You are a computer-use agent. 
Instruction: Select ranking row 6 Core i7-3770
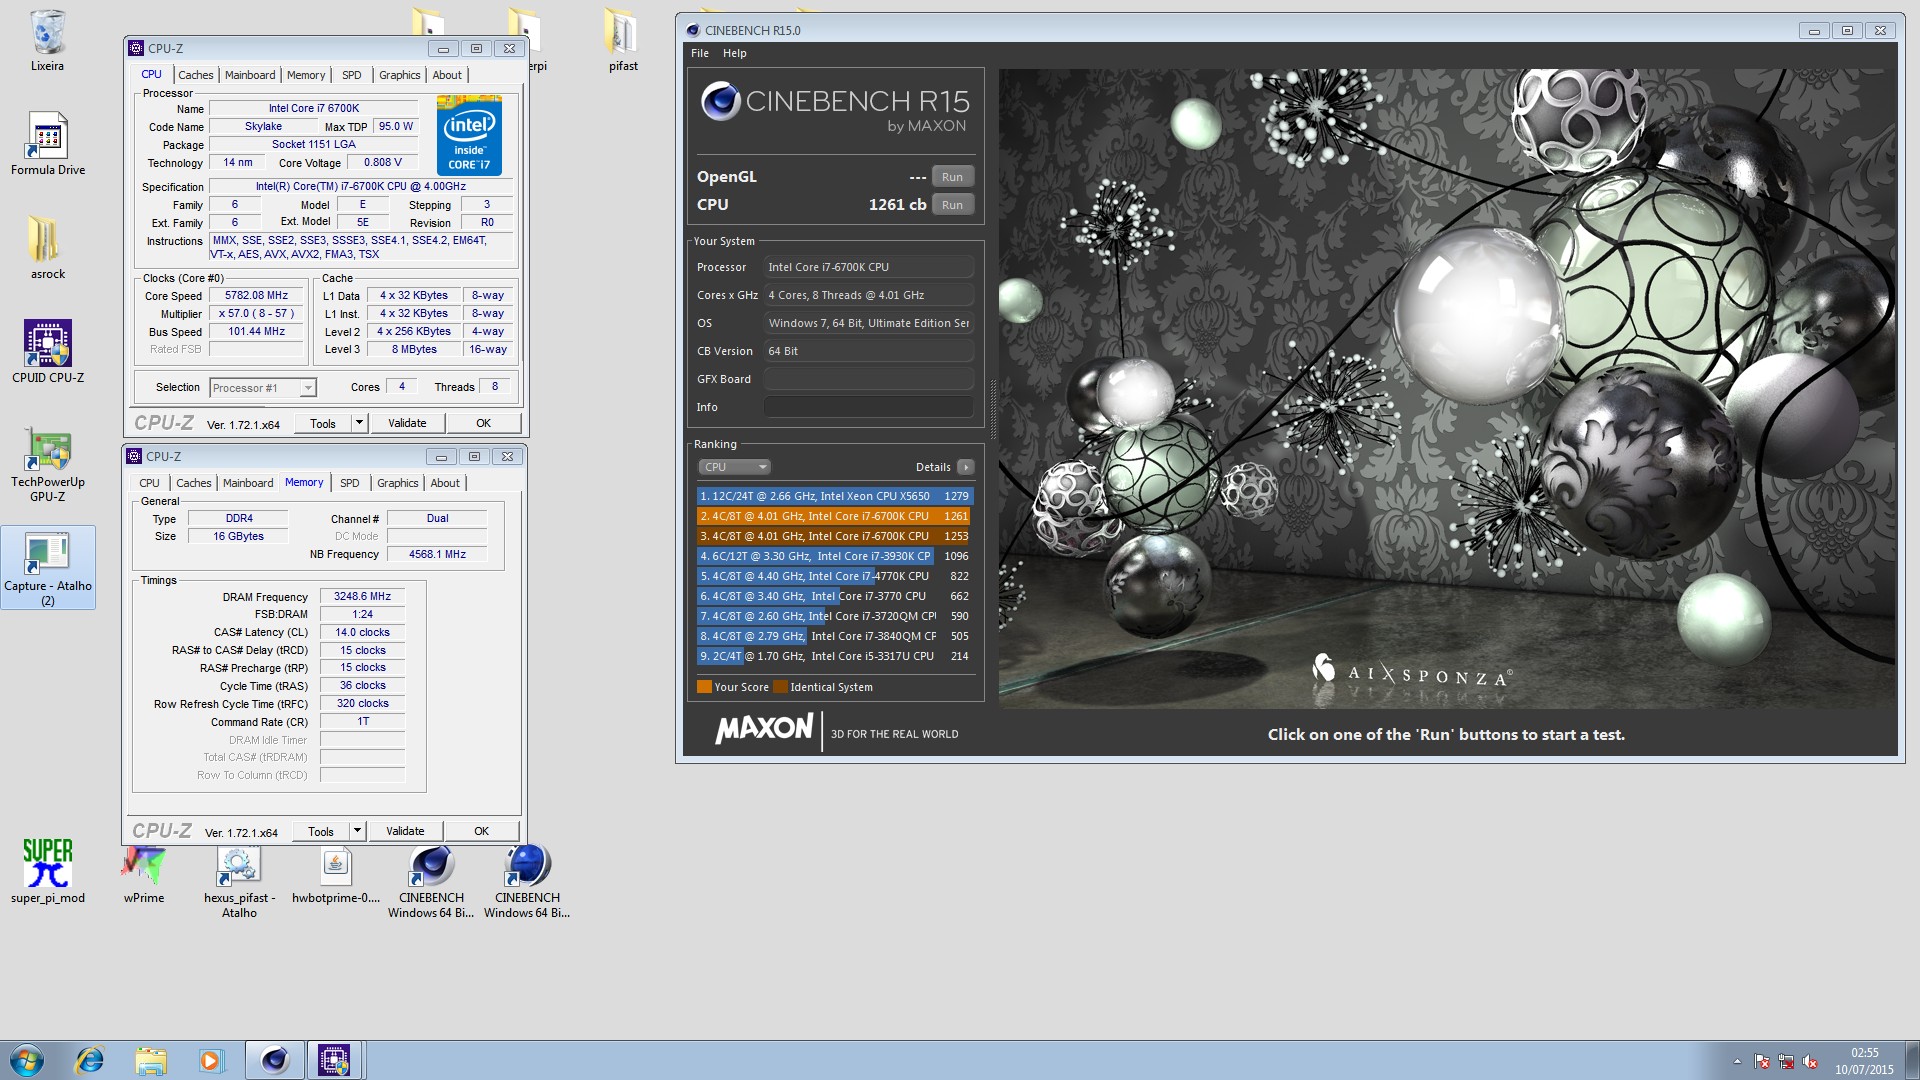point(834,596)
